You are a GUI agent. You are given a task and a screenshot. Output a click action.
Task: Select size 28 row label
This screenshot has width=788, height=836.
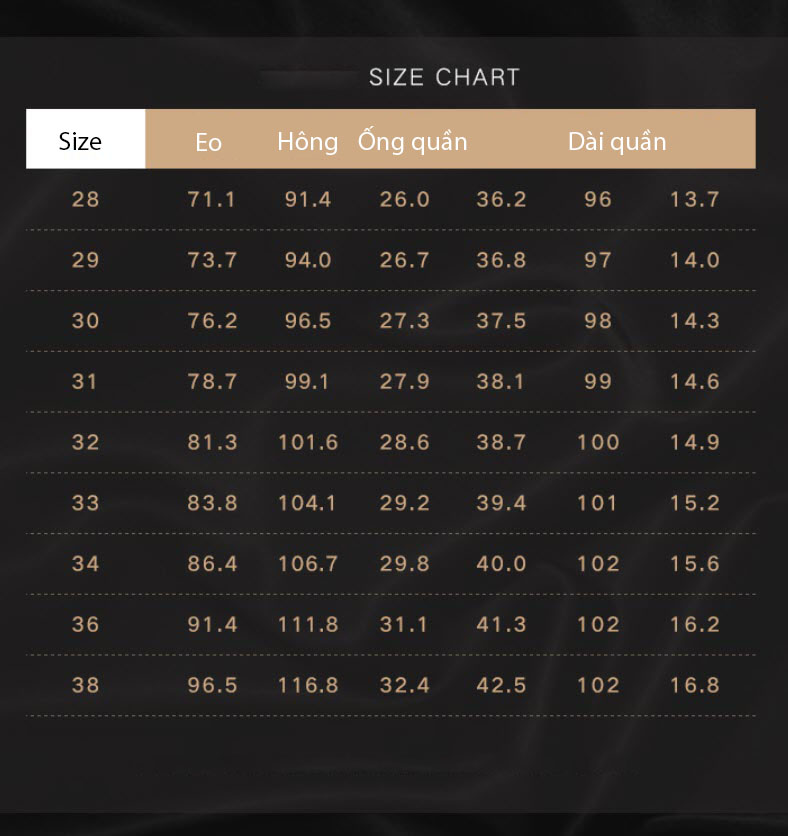(x=85, y=199)
